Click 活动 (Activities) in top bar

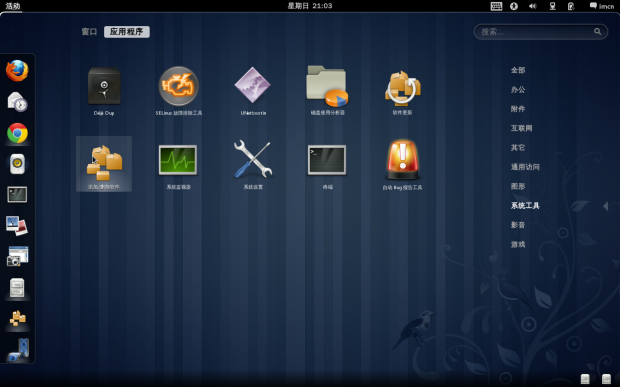pyautogui.click(x=13, y=6)
